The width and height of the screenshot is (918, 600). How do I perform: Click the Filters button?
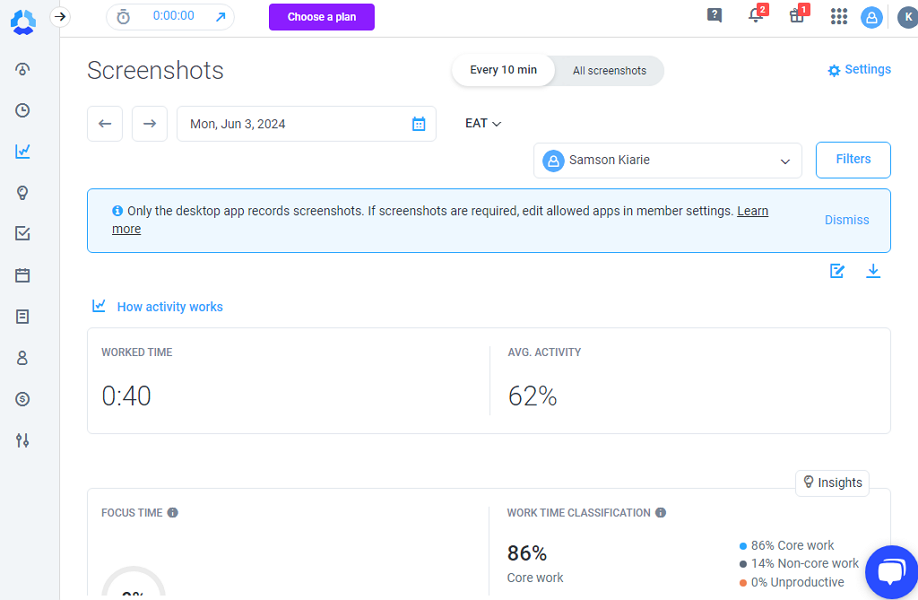point(853,159)
